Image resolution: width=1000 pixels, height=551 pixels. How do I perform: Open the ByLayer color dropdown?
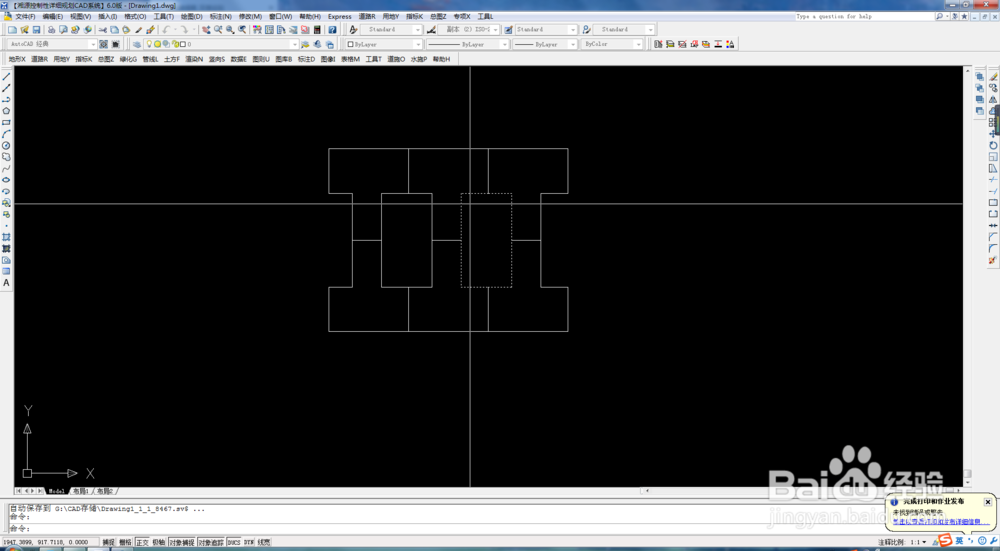[x=418, y=45]
